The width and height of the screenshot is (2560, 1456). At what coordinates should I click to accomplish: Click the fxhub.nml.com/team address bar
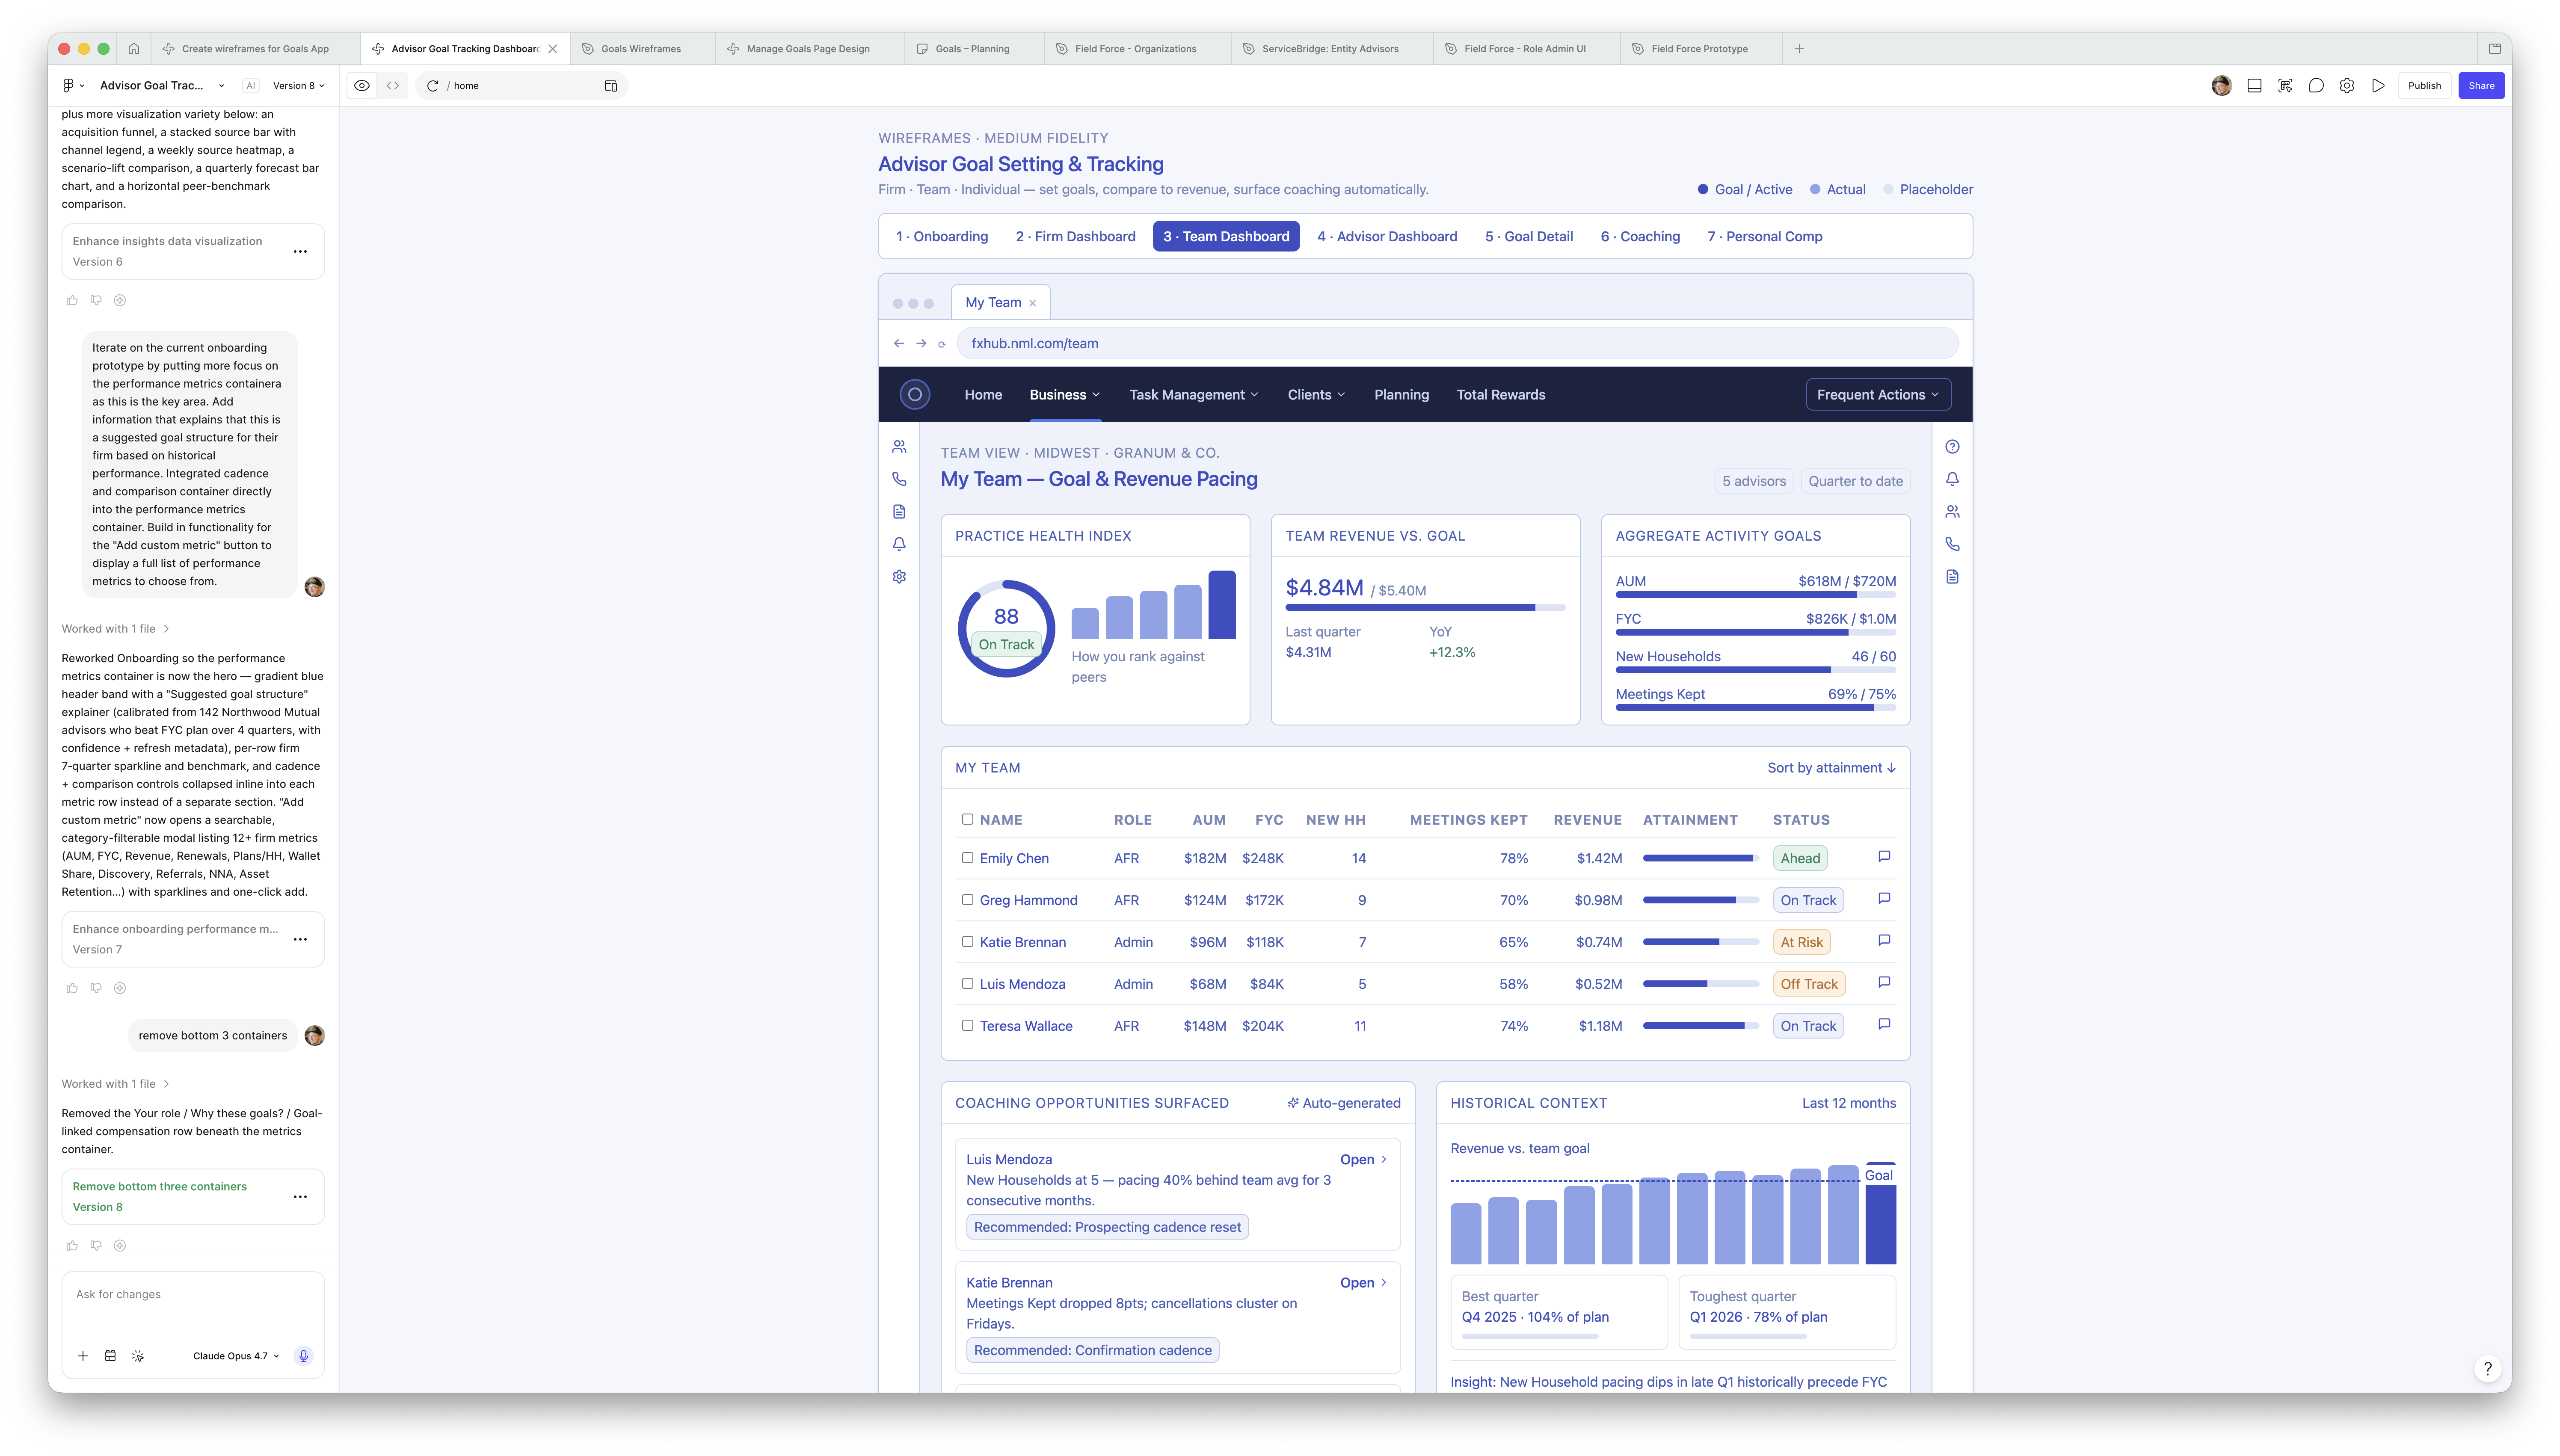pos(1457,343)
